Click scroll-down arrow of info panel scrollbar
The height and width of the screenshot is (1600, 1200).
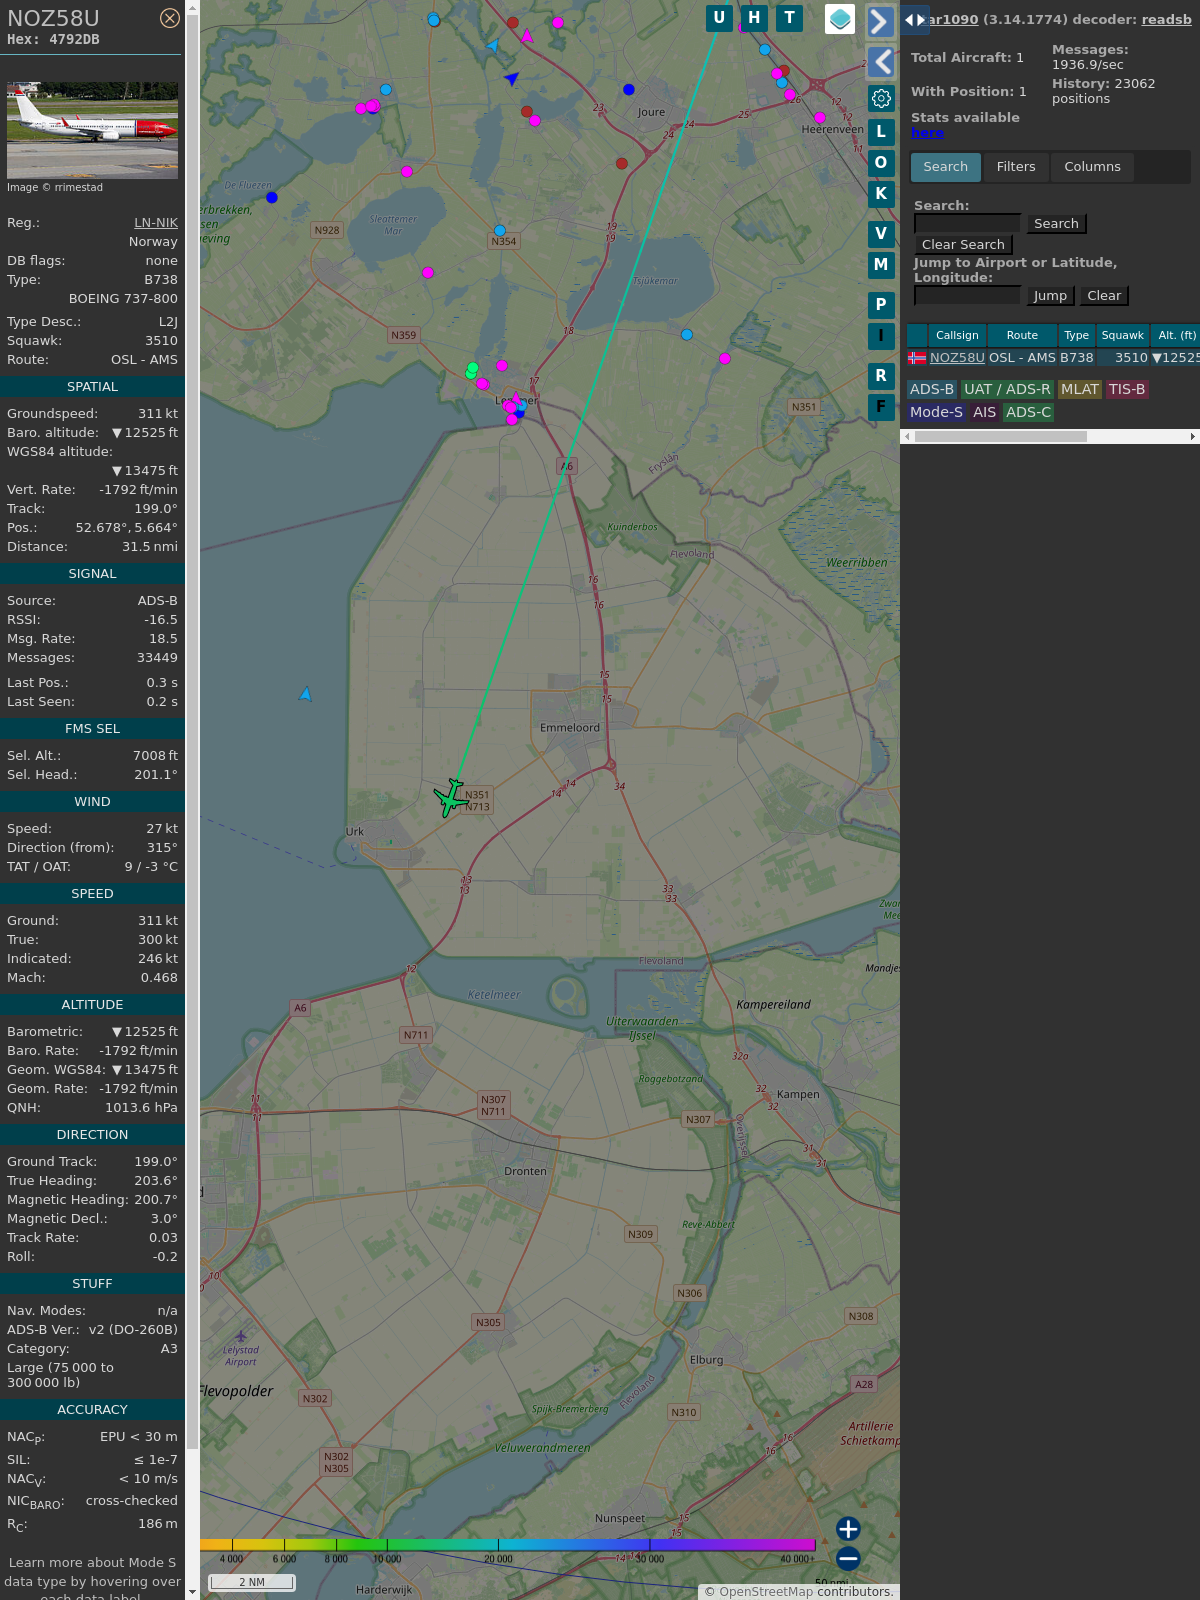192,1592
